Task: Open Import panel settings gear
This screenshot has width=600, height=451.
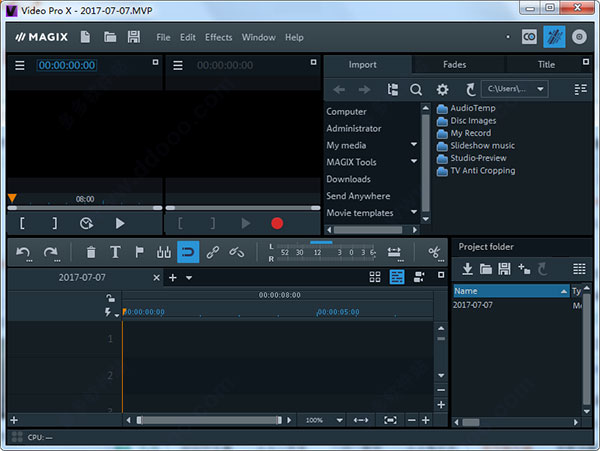Action: tap(442, 90)
